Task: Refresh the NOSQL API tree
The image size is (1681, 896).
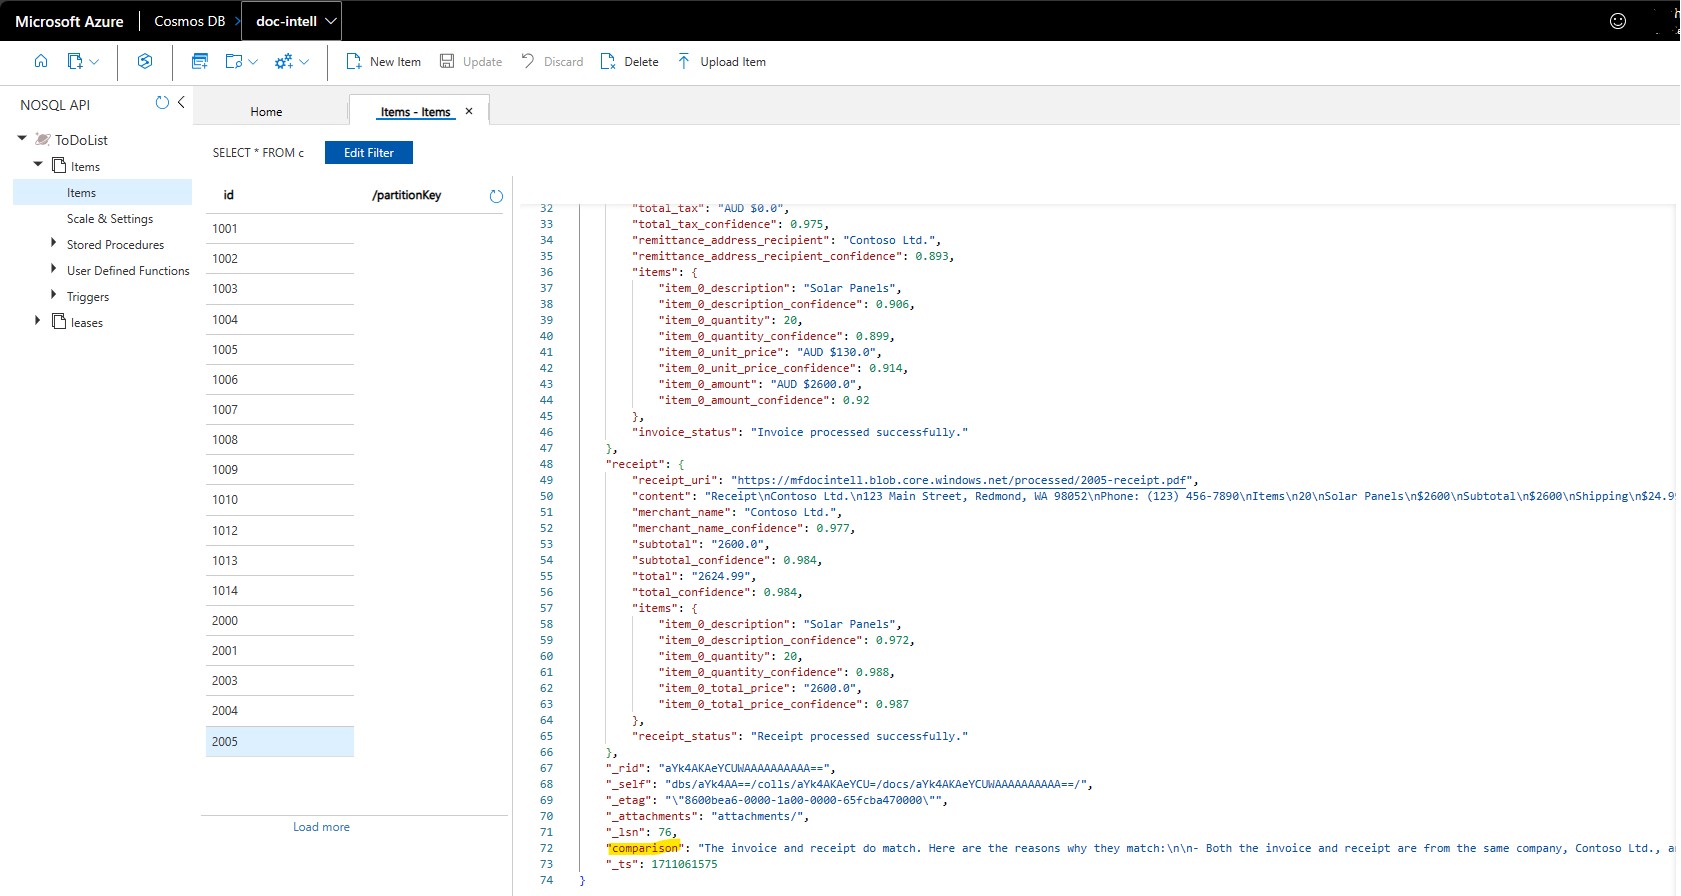Action: point(162,102)
